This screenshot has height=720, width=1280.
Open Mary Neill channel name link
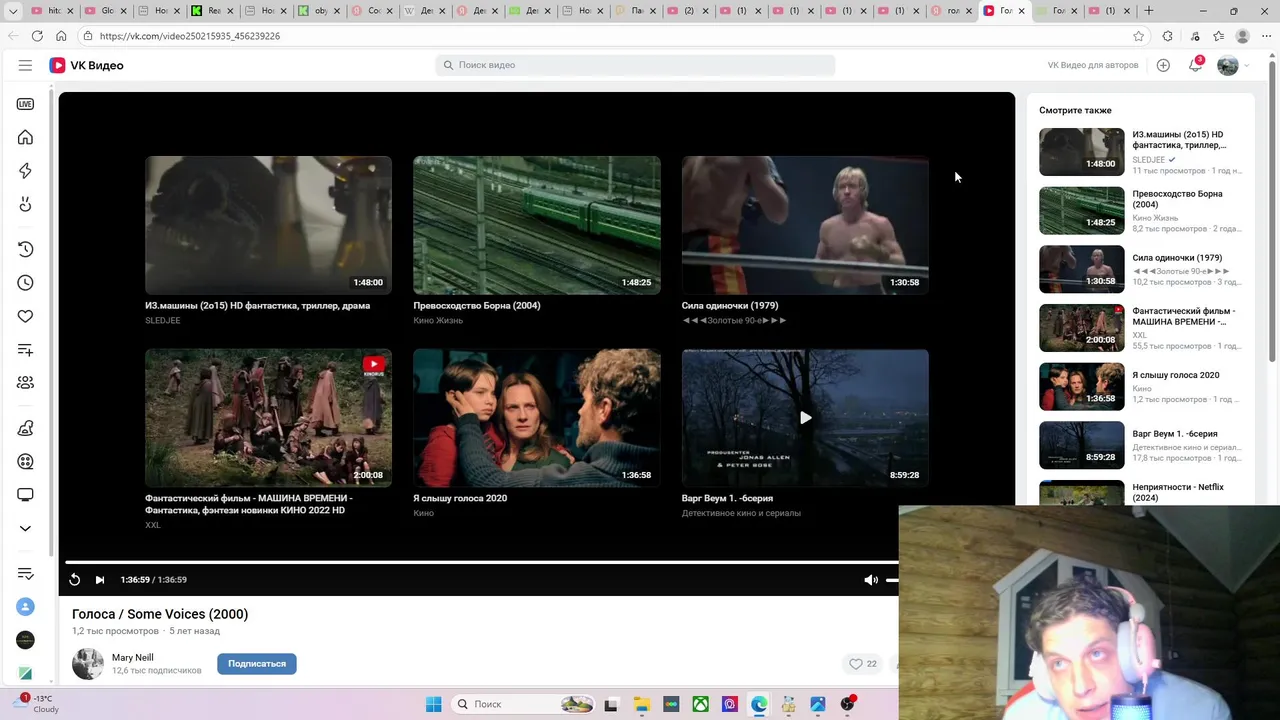point(133,658)
